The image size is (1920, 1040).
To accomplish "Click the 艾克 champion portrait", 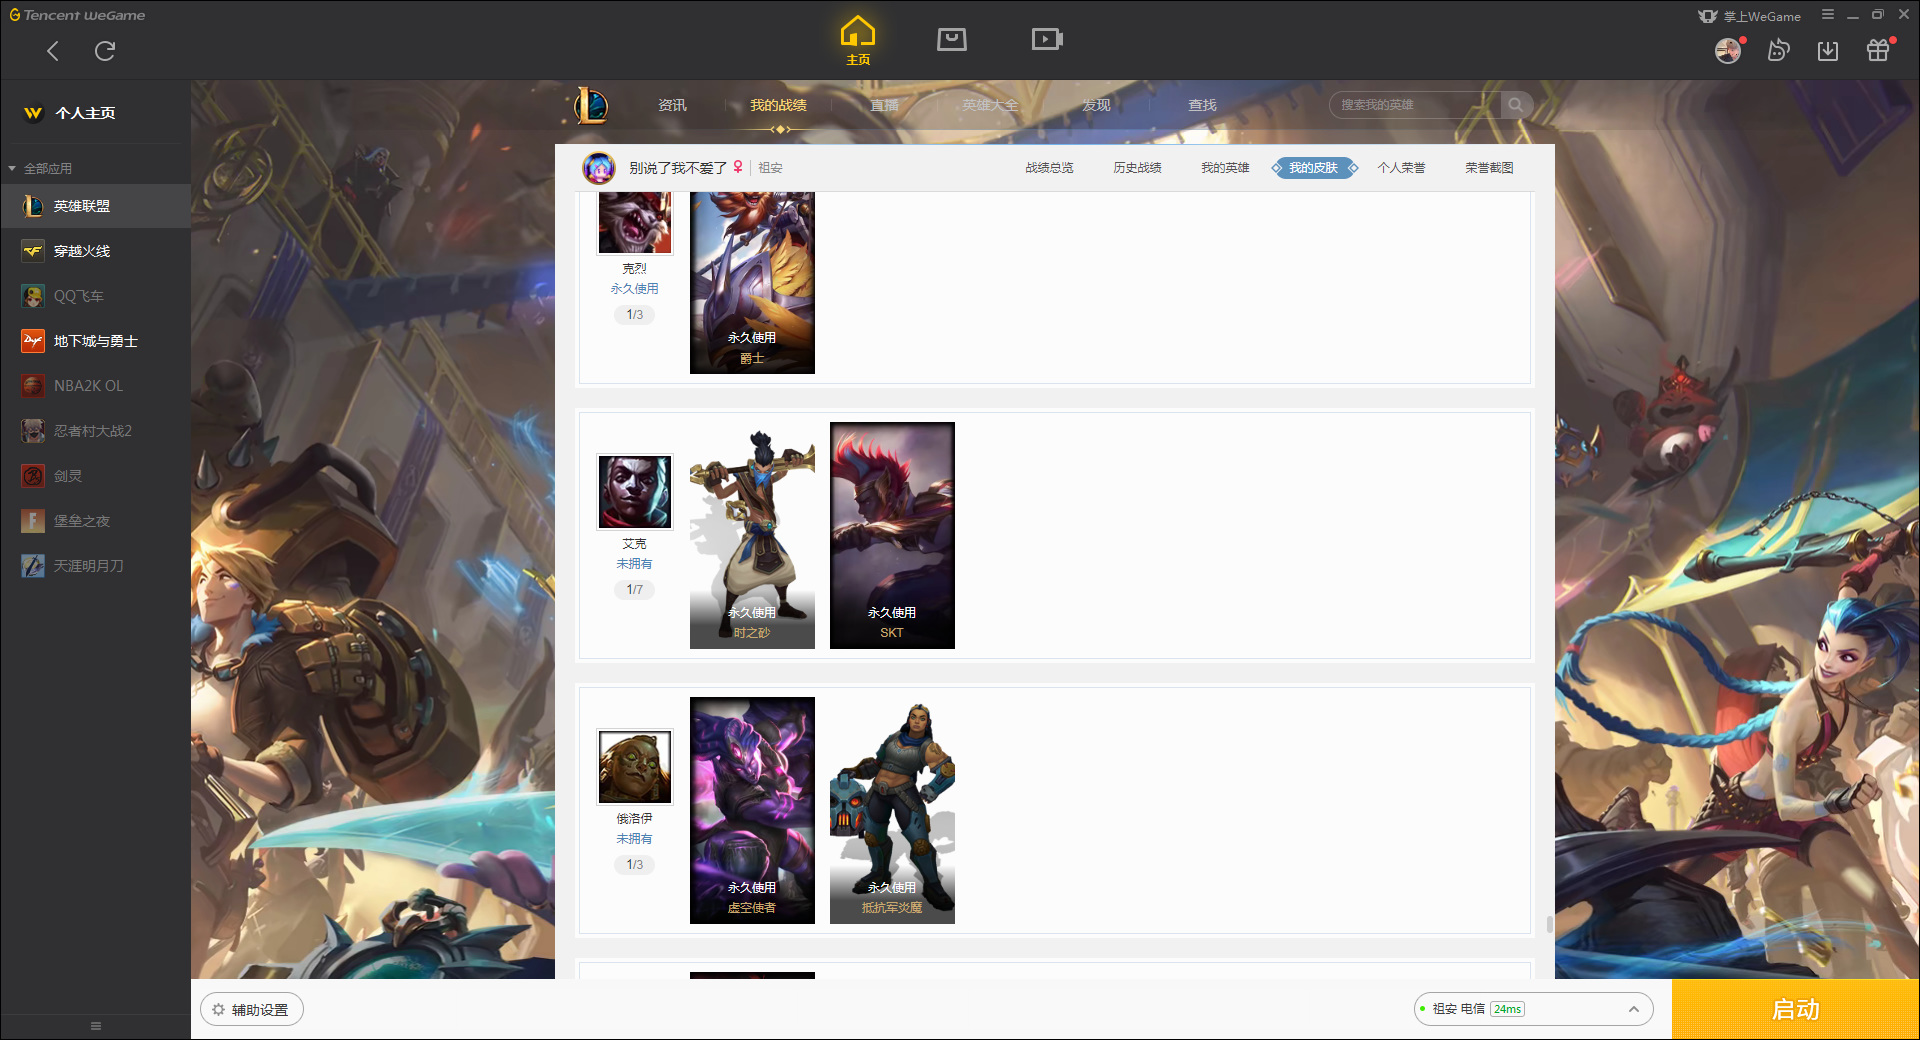I will click(x=635, y=492).
